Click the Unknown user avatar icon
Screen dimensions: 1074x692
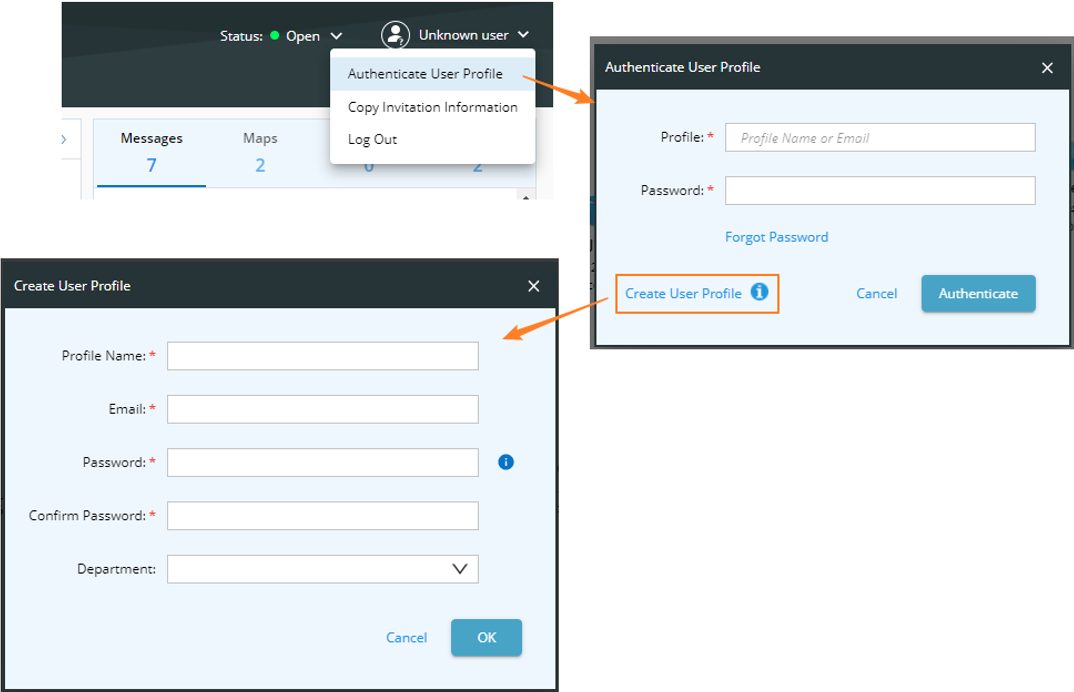[x=397, y=34]
